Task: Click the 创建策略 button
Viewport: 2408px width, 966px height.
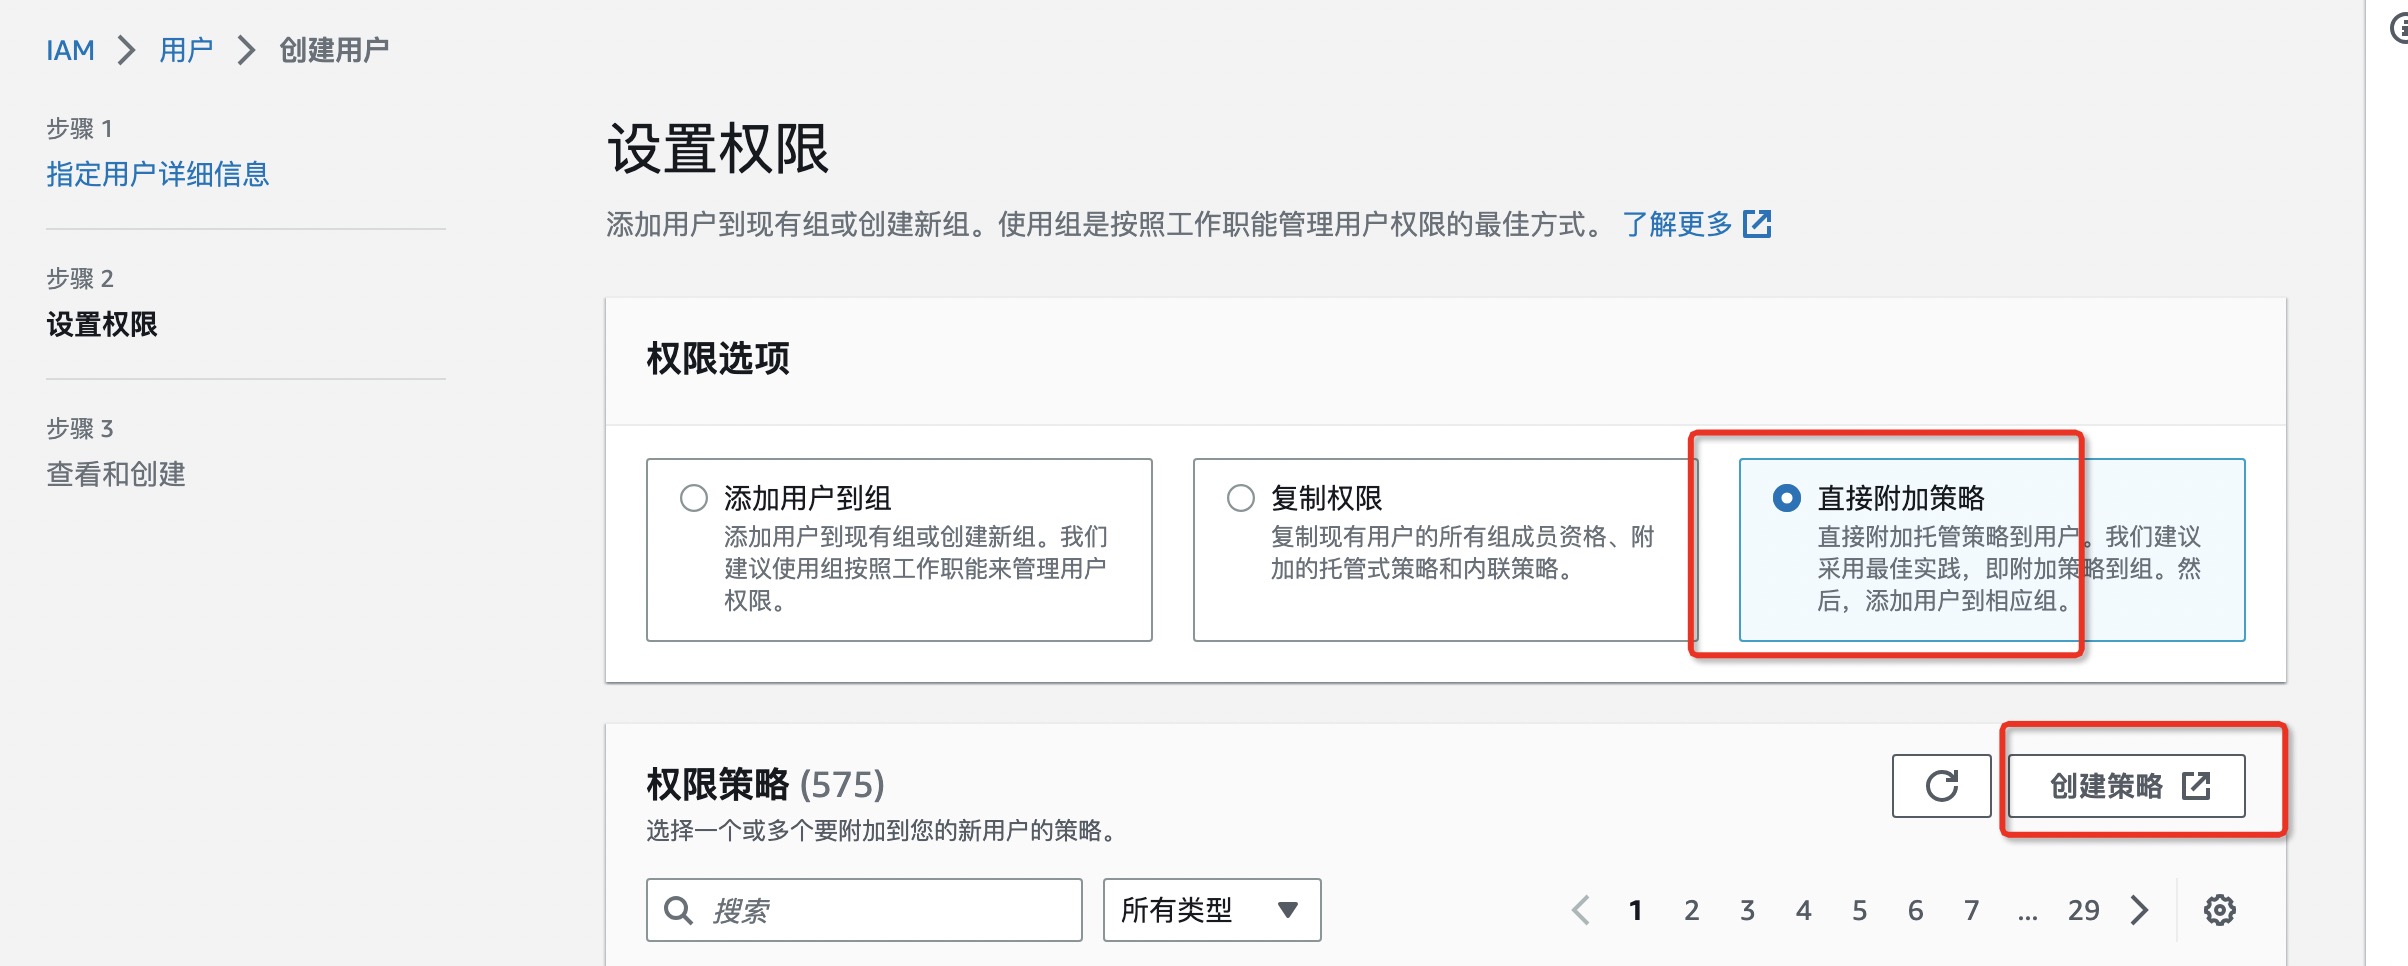Action: [x=2126, y=786]
